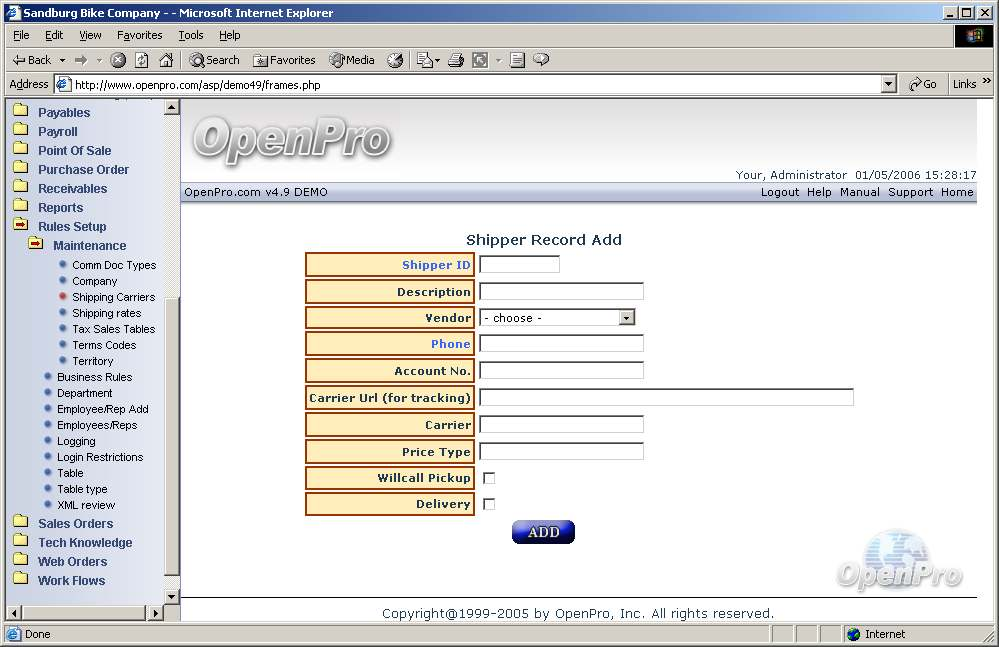Click the sidebar vertical scrollbar down arrow

171,596
